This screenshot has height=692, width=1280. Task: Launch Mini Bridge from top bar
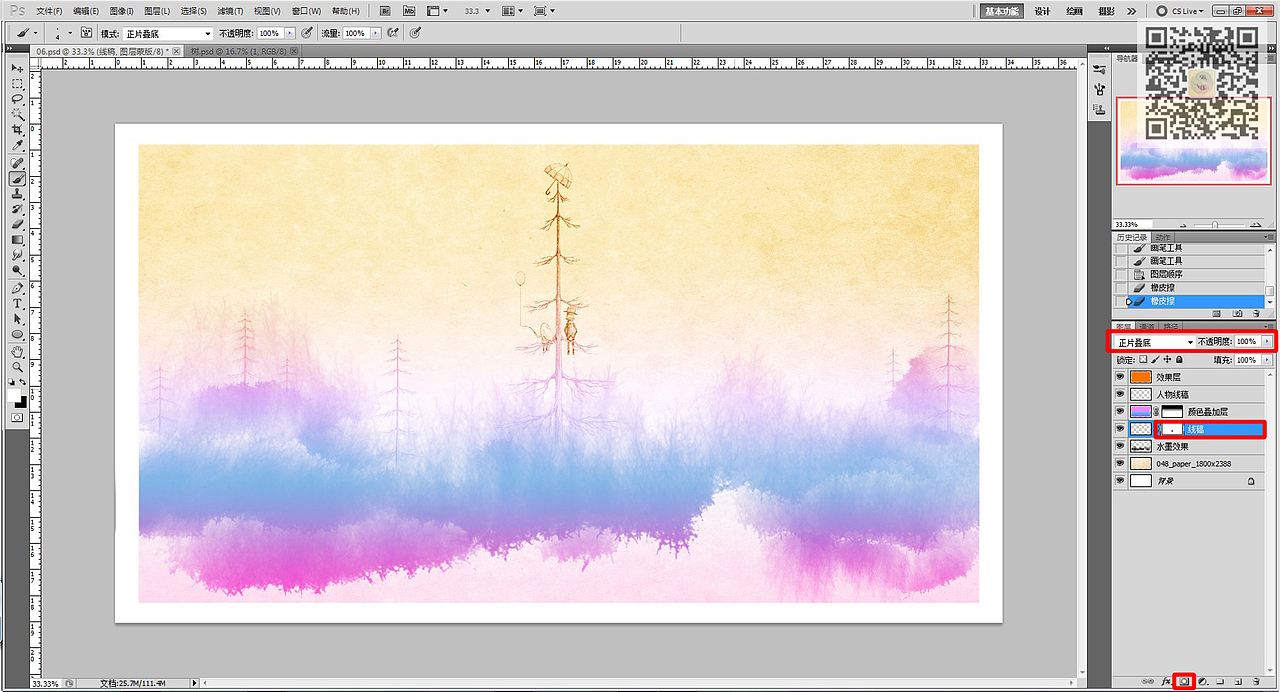(x=409, y=10)
